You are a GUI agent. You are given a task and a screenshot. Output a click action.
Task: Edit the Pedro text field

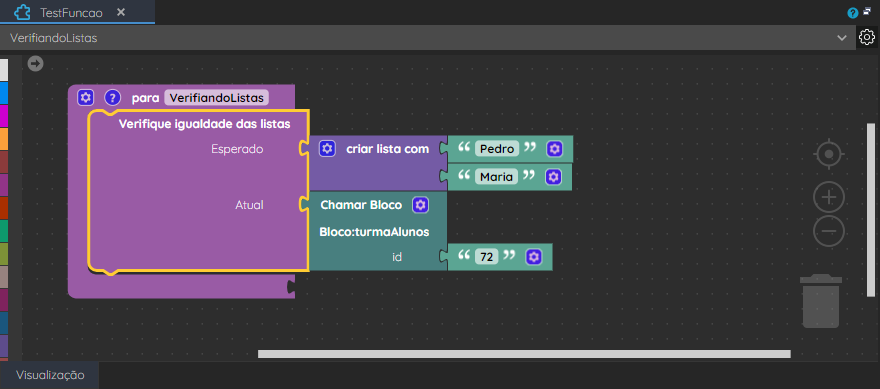(497, 149)
